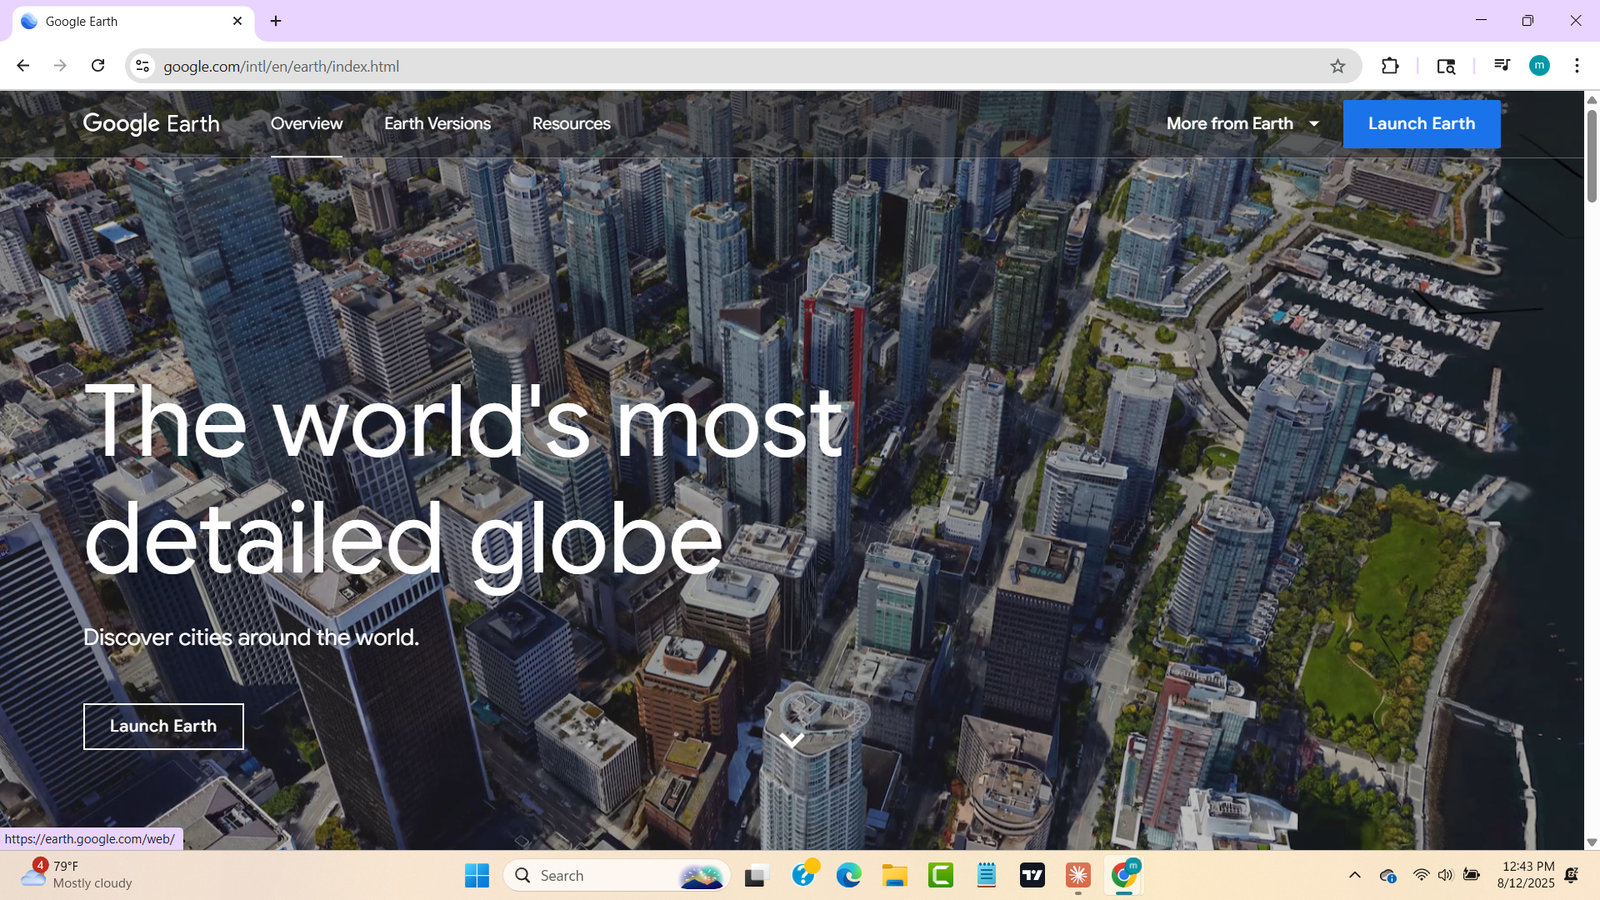Image resolution: width=1600 pixels, height=900 pixels.
Task: Open the Chrome three-dot menu
Action: (x=1578, y=66)
